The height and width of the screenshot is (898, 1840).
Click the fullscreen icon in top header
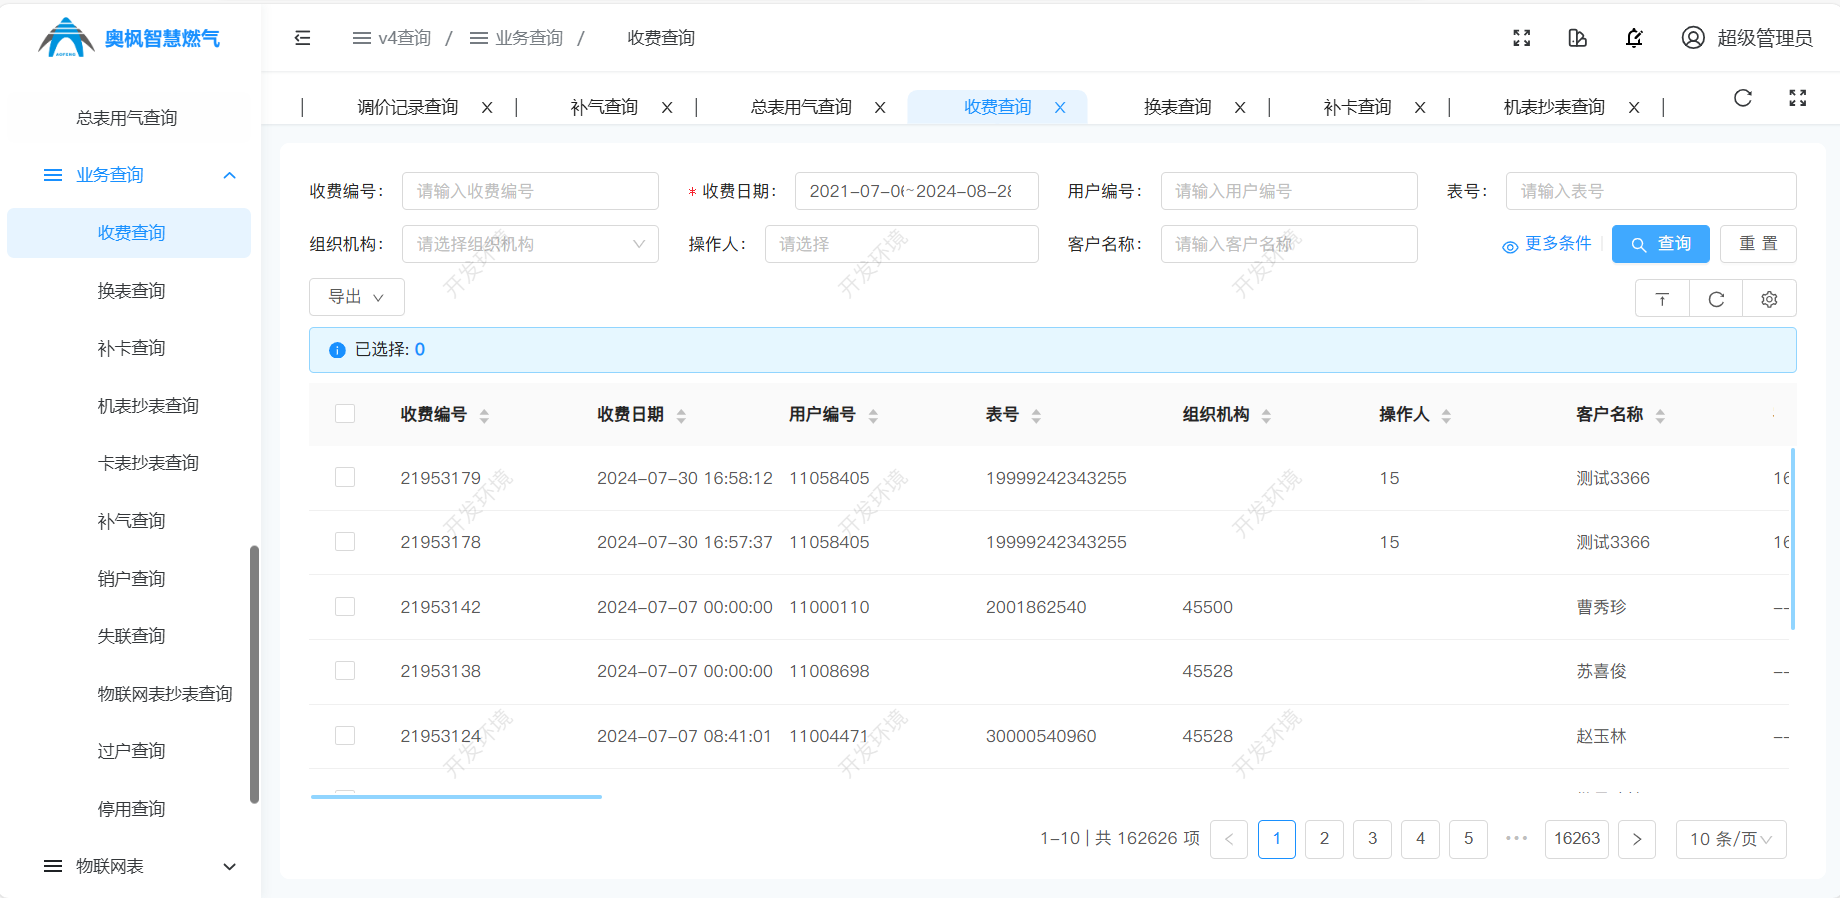1522,38
